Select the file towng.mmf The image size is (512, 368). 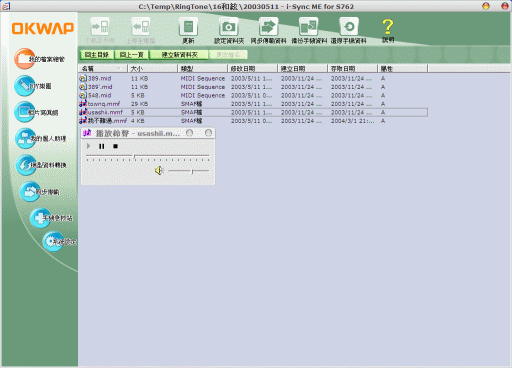click(x=103, y=104)
